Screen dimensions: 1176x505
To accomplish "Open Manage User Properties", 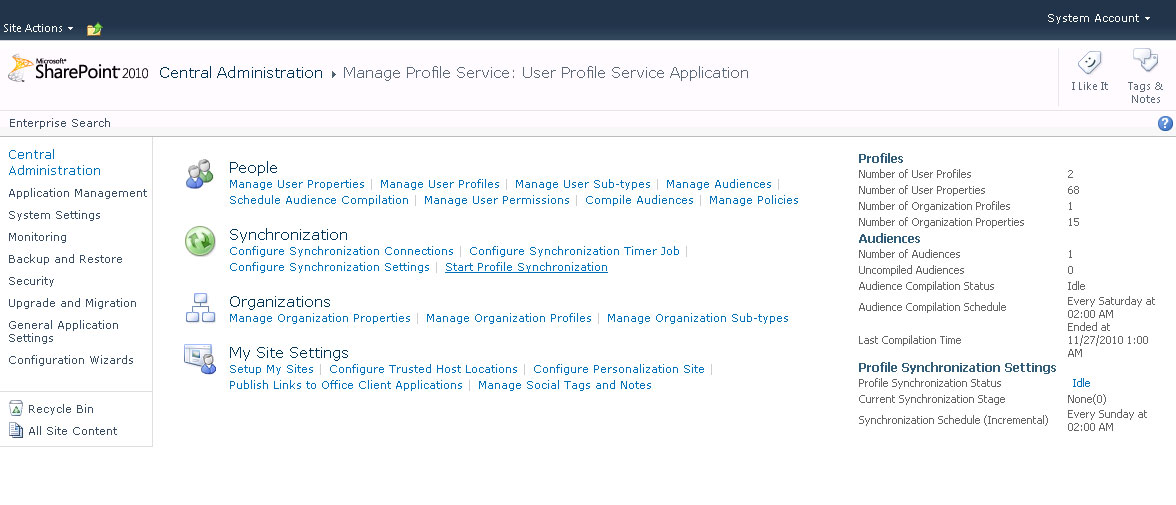I will (297, 184).
